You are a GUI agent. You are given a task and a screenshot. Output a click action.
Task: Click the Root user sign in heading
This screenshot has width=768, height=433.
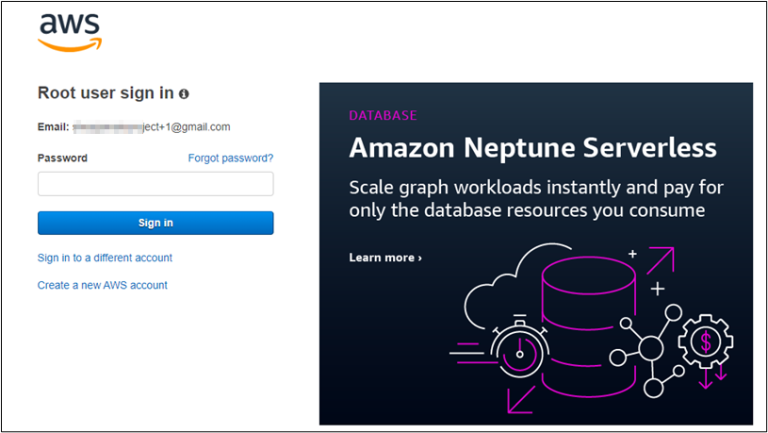(x=106, y=93)
